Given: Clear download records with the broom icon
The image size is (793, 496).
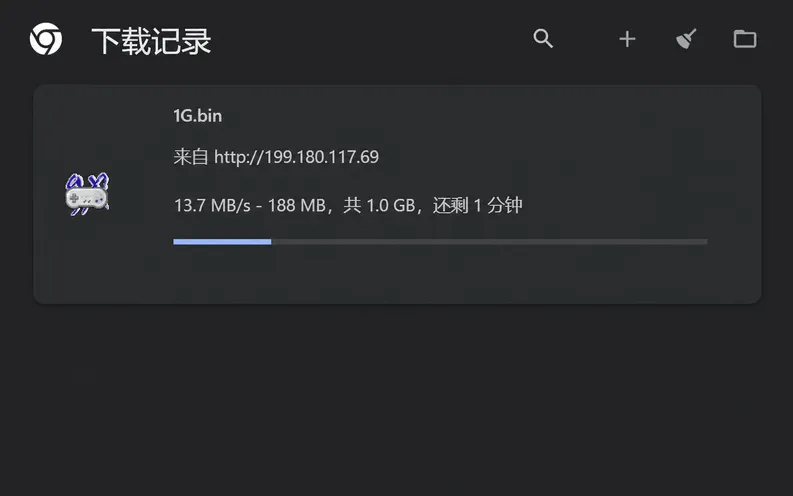Looking at the screenshot, I should 686,39.
